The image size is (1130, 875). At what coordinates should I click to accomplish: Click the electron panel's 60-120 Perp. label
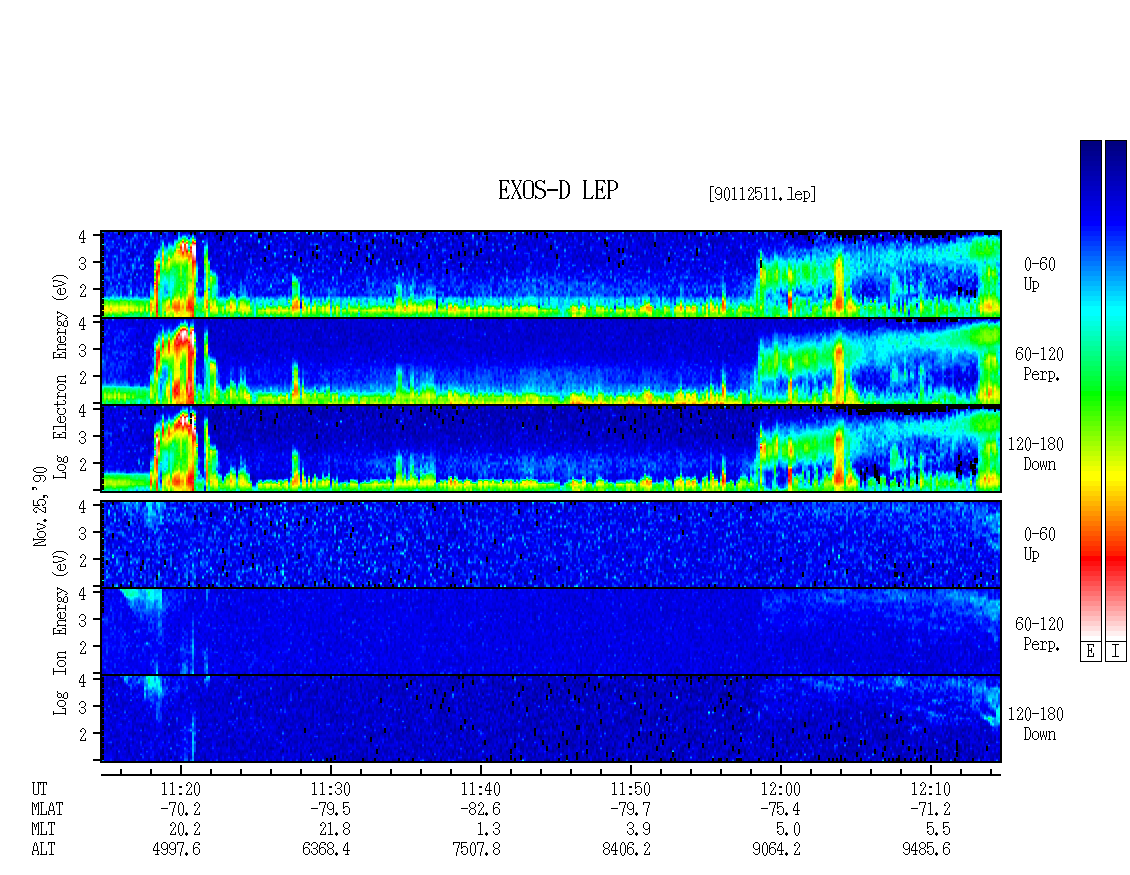[x=1039, y=364]
